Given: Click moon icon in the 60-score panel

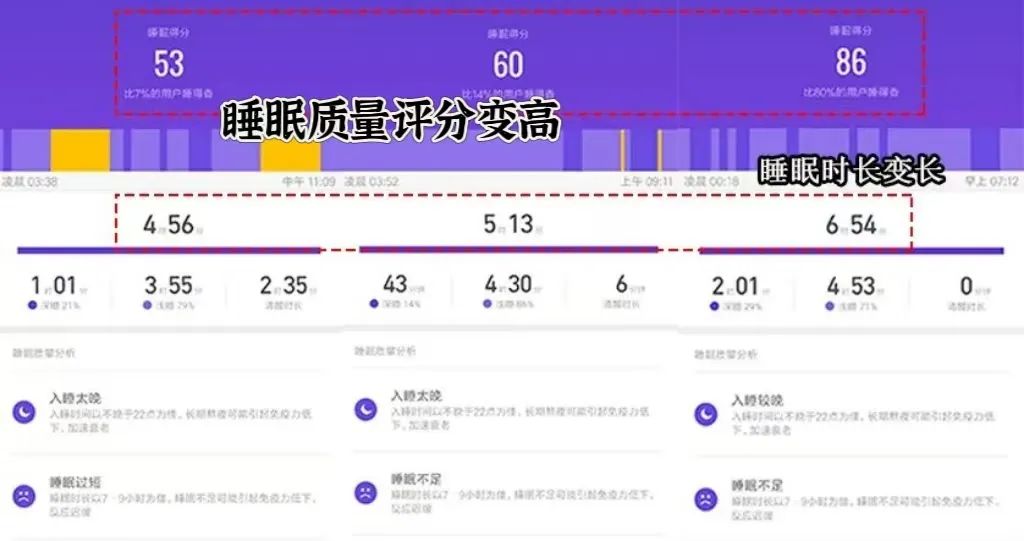Looking at the screenshot, I should (366, 409).
